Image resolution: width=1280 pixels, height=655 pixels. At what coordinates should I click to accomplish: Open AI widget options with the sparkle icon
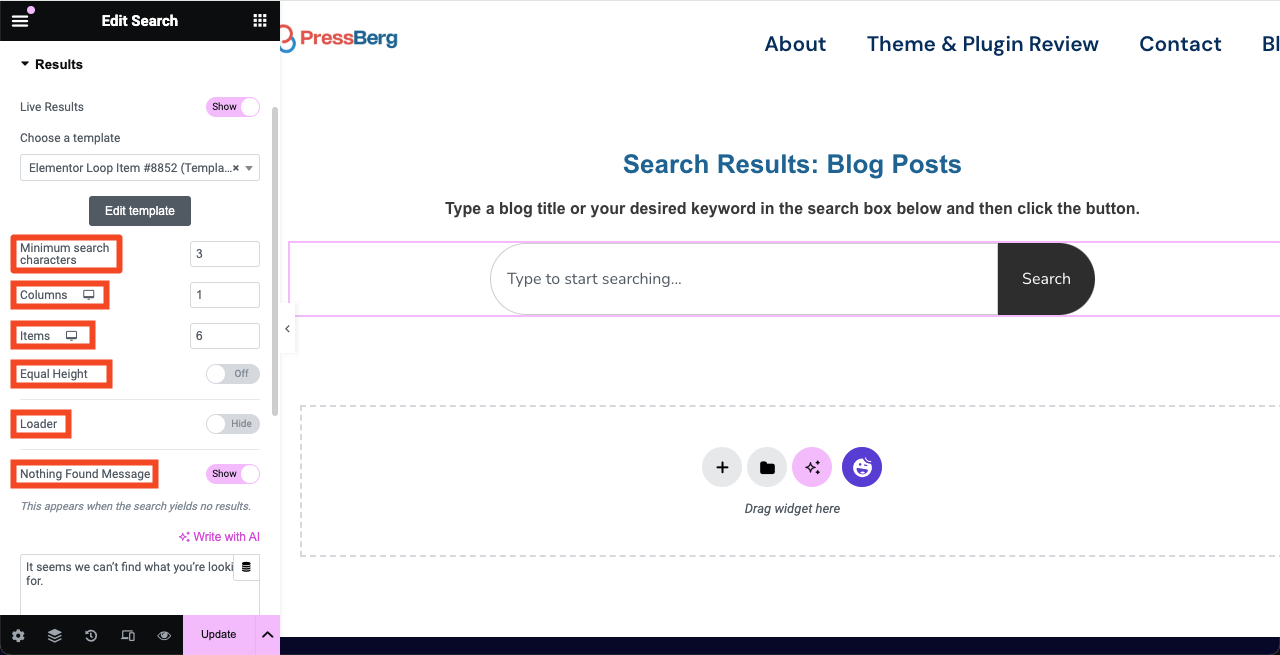[812, 467]
